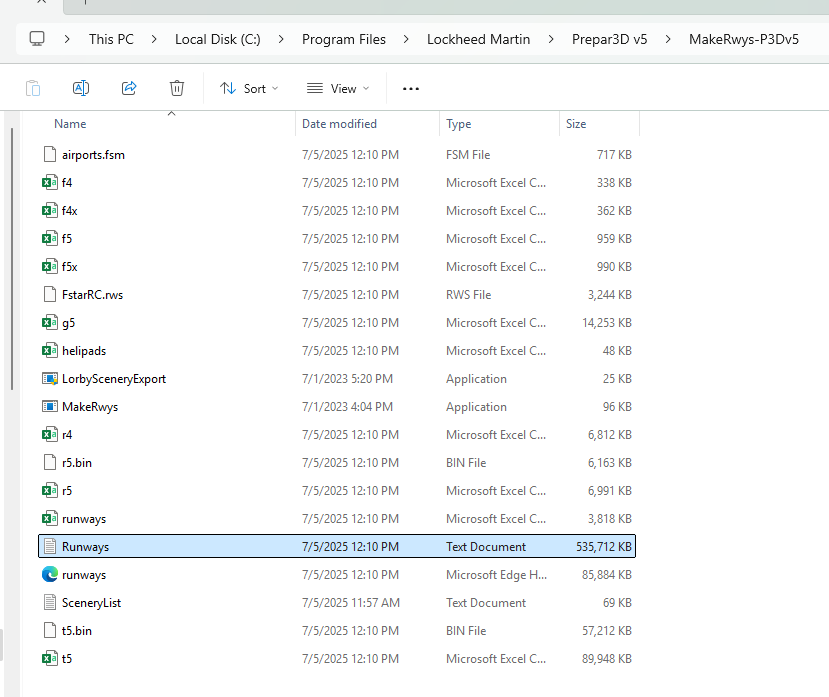The height and width of the screenshot is (697, 829).
Task: Click the Rename toolbar icon
Action: coord(81,88)
